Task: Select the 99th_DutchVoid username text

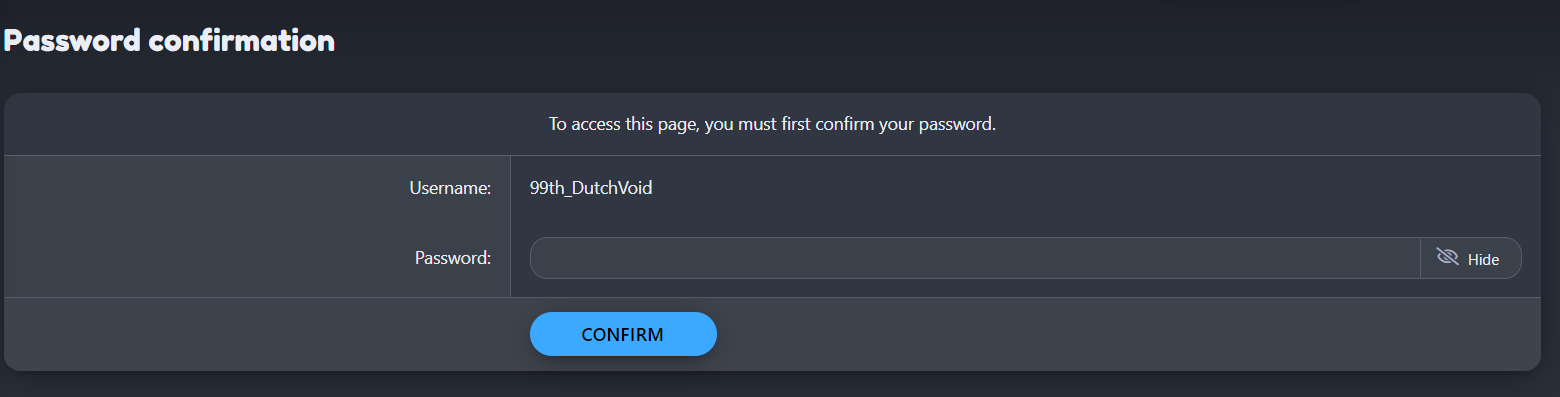Action: (591, 187)
